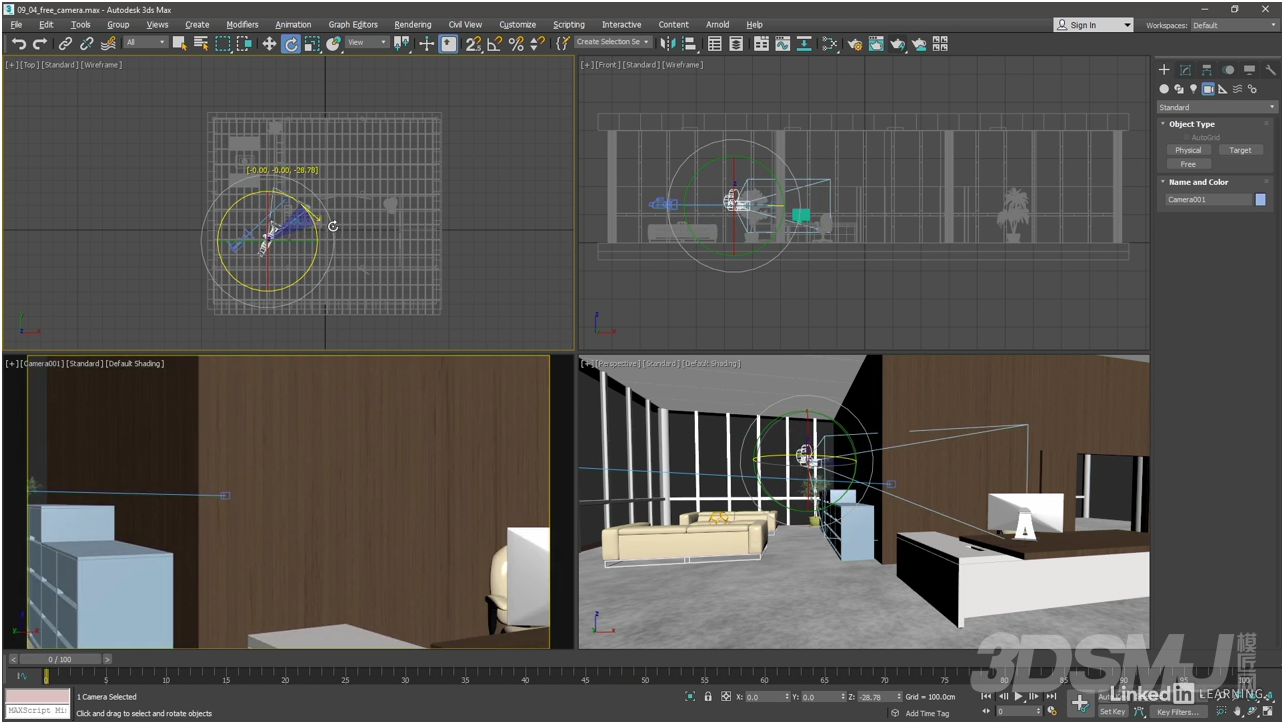
Task: Click the Target camera button
Action: tap(1240, 150)
